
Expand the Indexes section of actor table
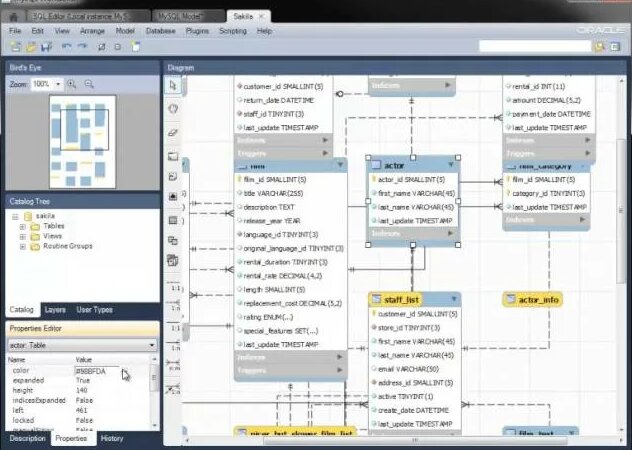coord(450,233)
